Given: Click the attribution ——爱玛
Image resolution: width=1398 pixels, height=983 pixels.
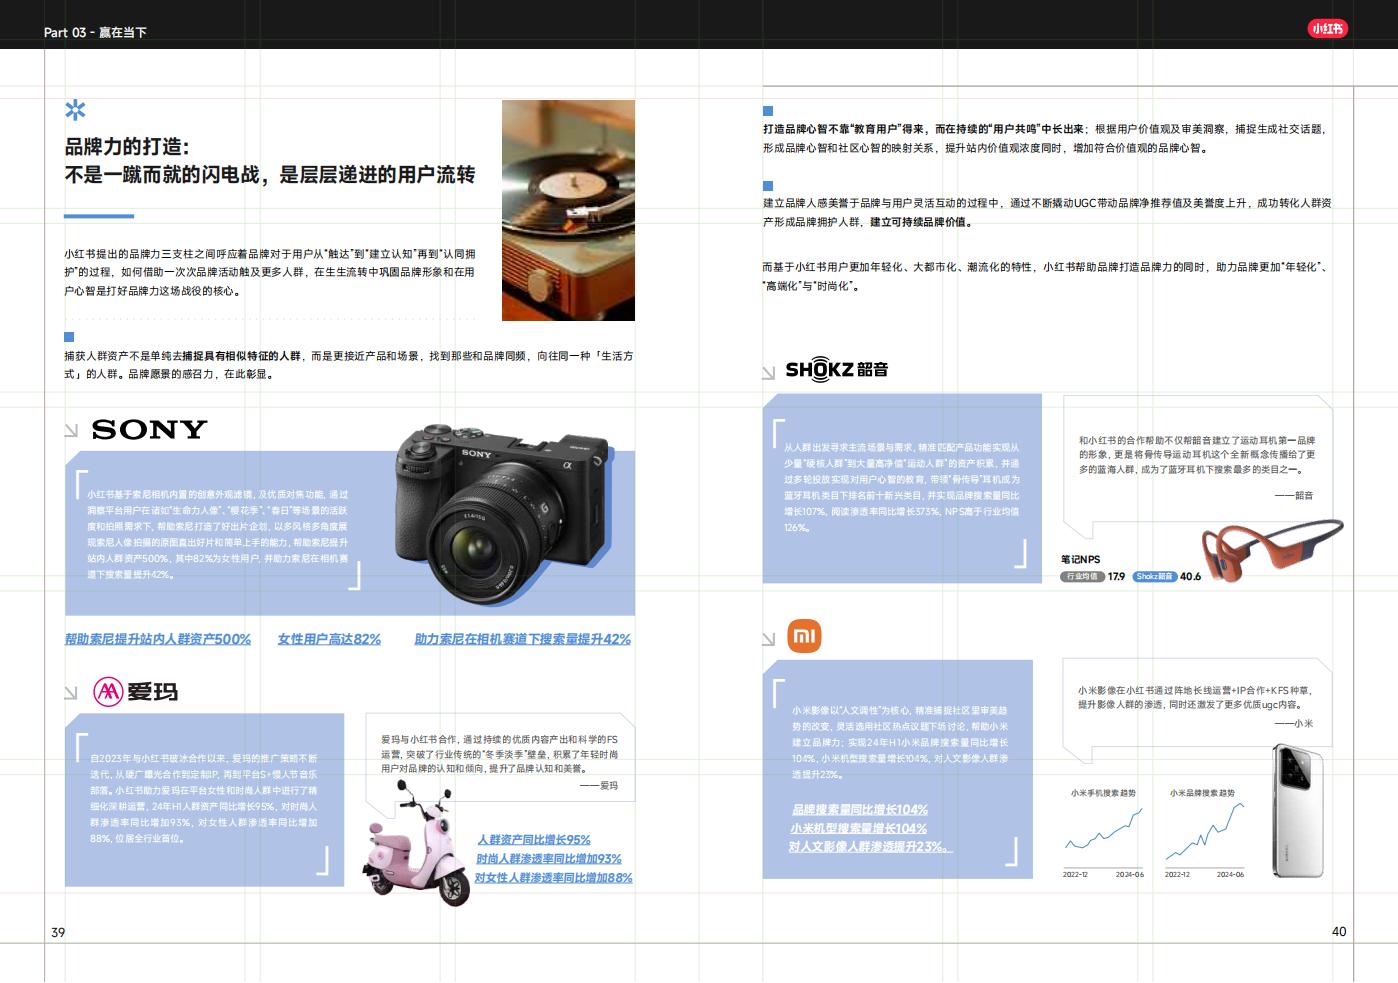Looking at the screenshot, I should point(599,786).
